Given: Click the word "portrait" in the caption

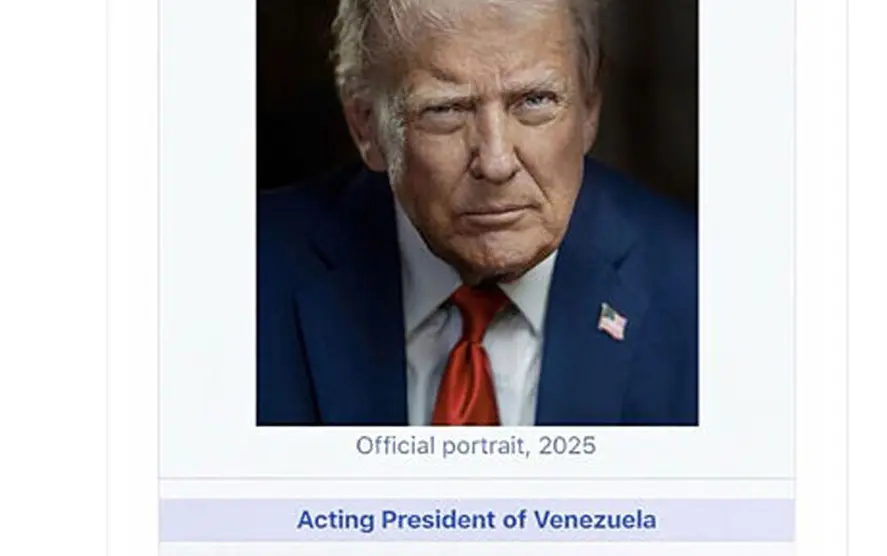Looking at the screenshot, I should 486,446.
